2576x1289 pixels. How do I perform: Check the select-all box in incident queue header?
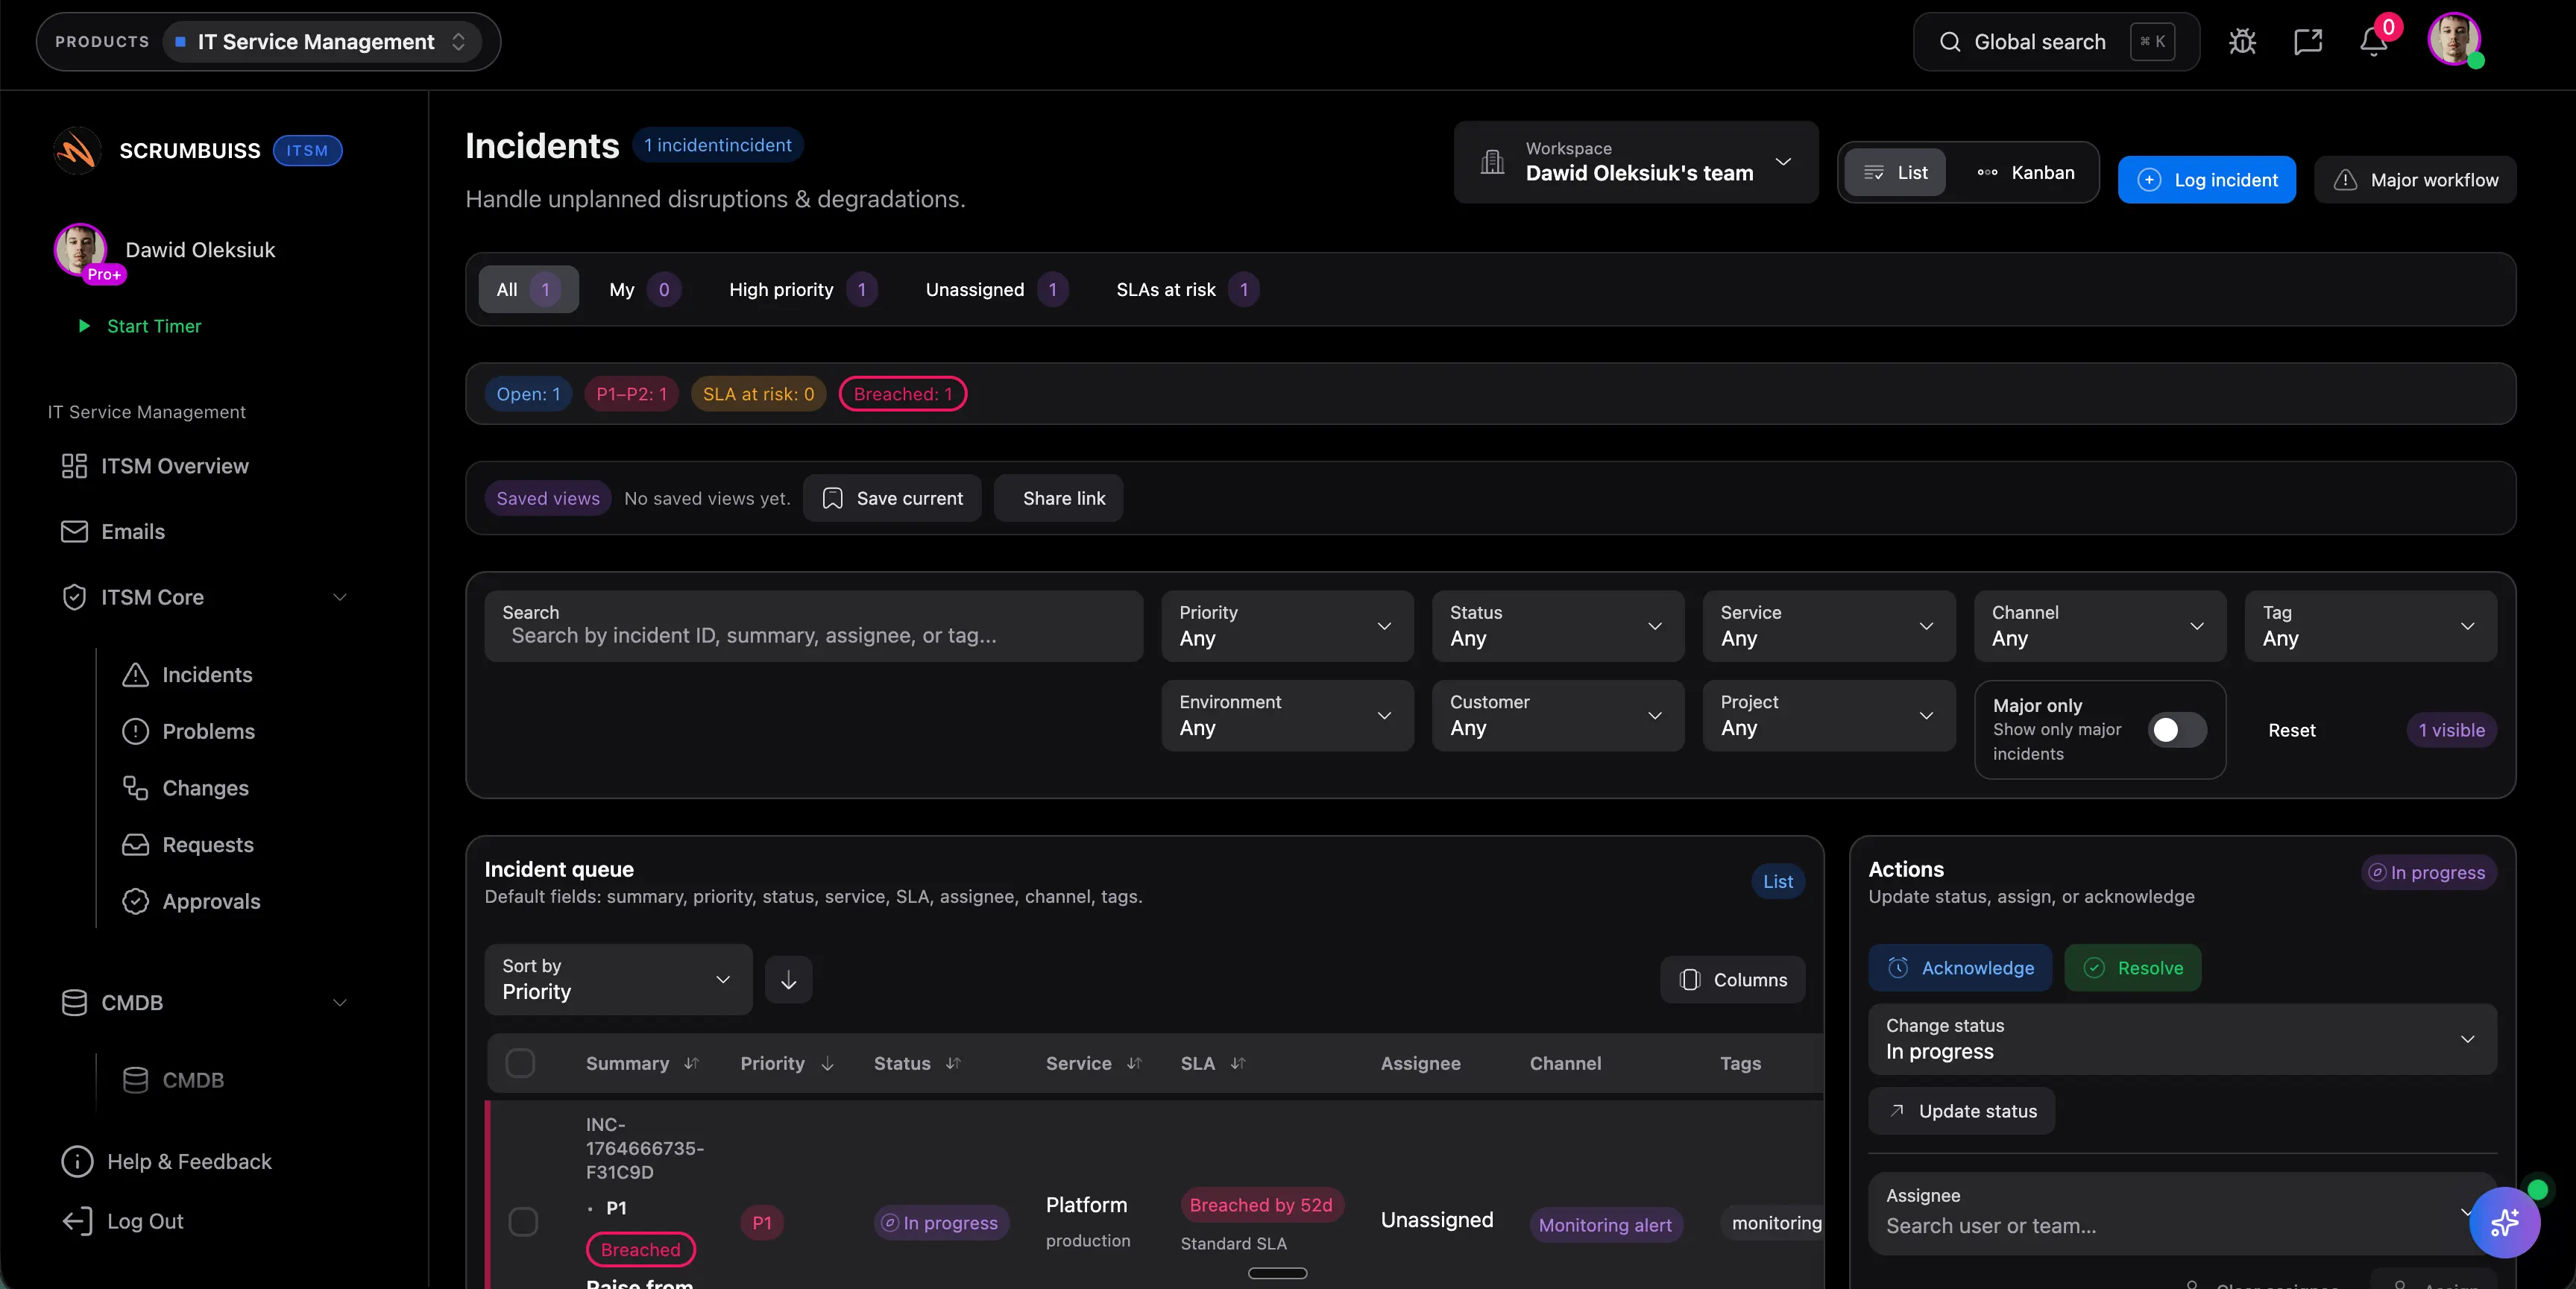pyautogui.click(x=520, y=1063)
